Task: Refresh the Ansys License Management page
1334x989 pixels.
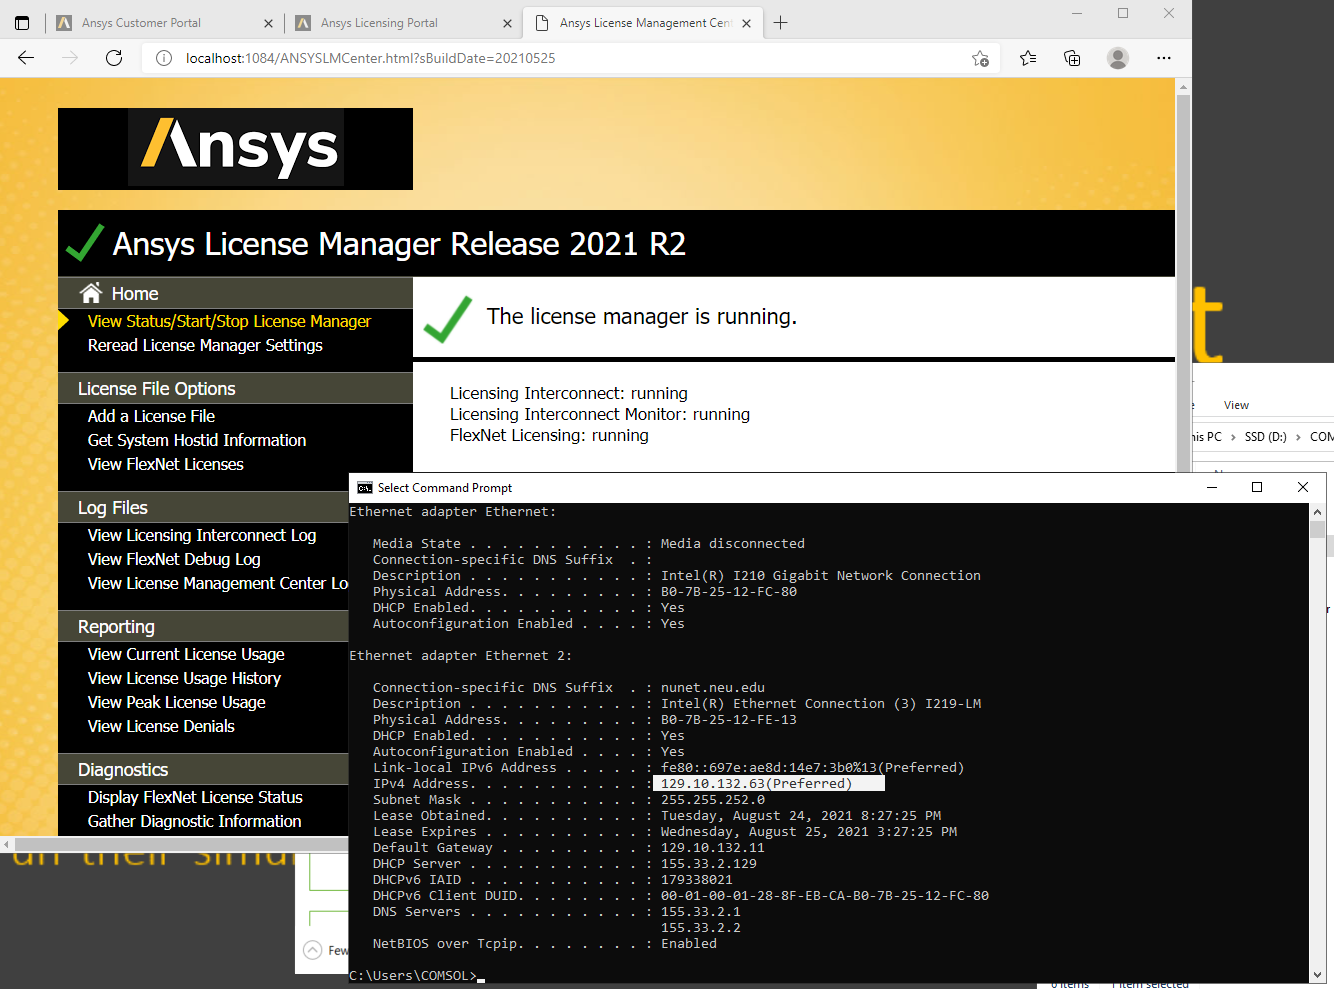Action: pos(114,58)
